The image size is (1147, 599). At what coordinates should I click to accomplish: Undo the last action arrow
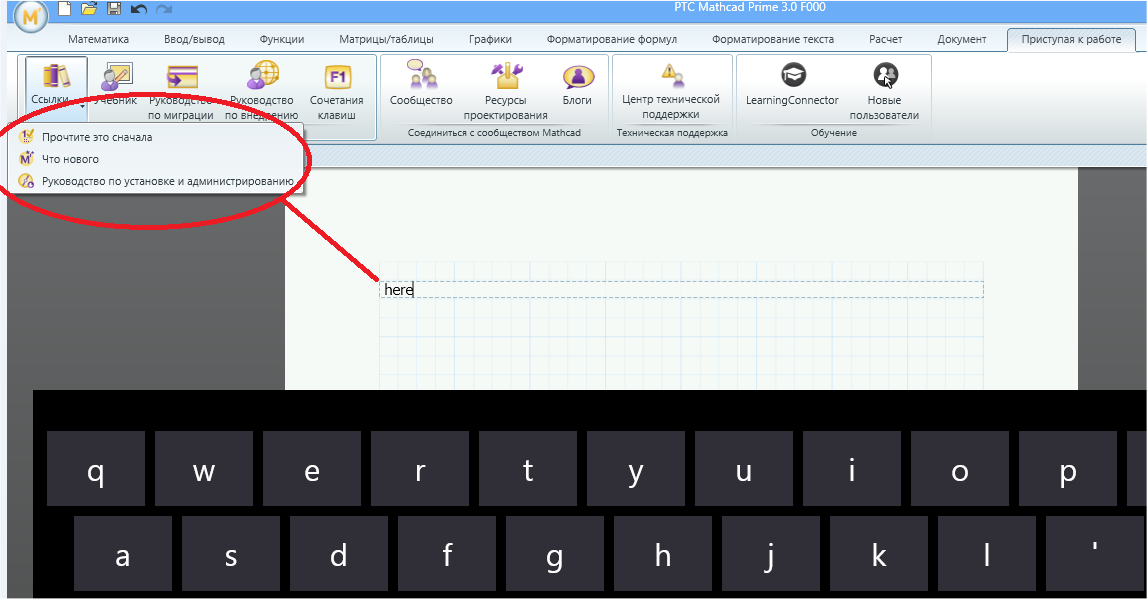[138, 10]
